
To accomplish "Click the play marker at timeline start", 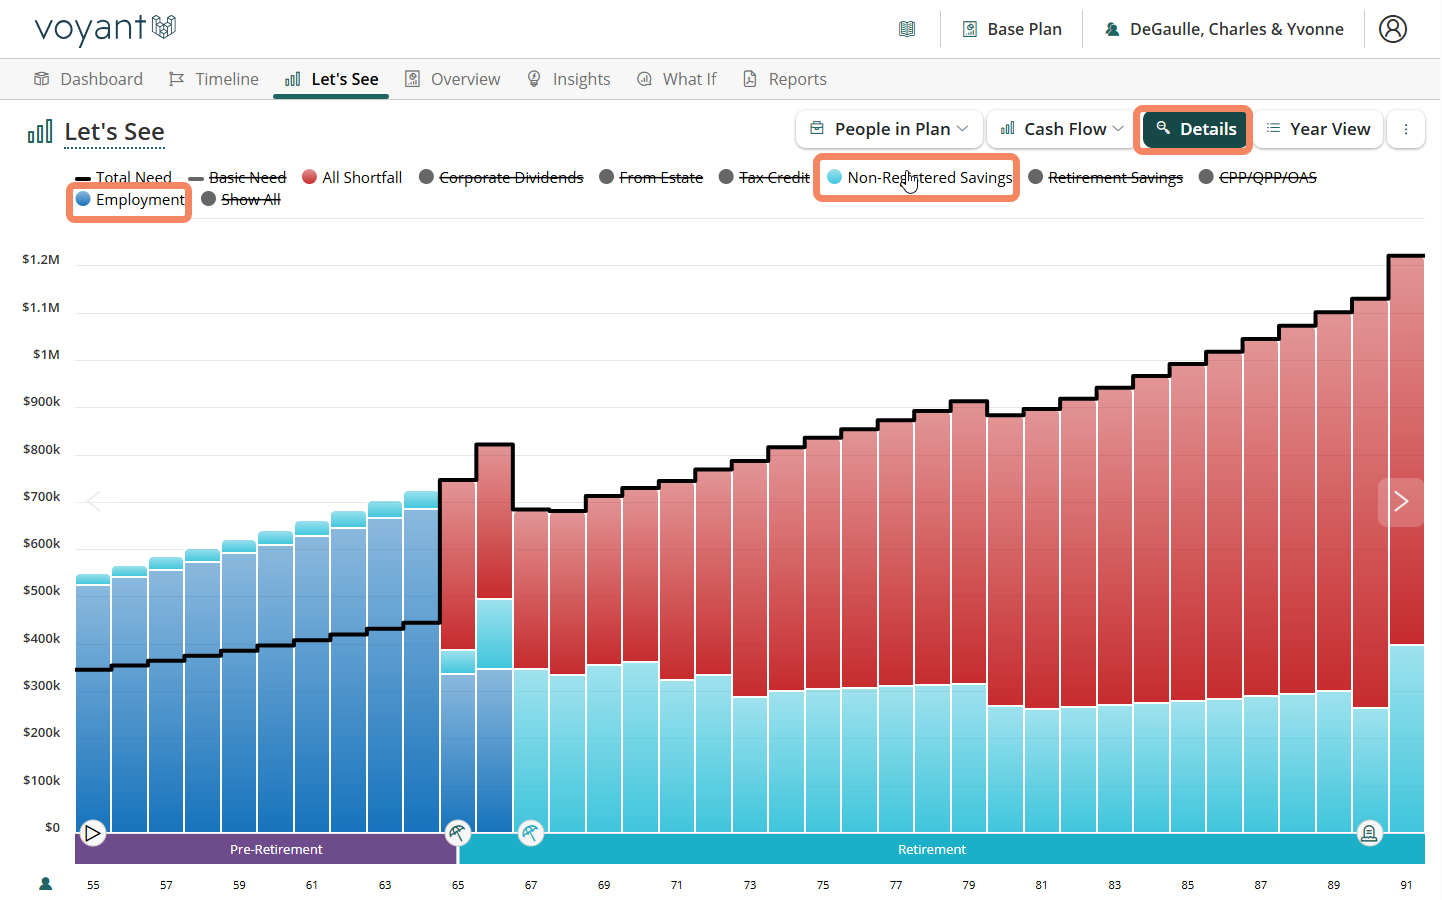I will pyautogui.click(x=93, y=832).
